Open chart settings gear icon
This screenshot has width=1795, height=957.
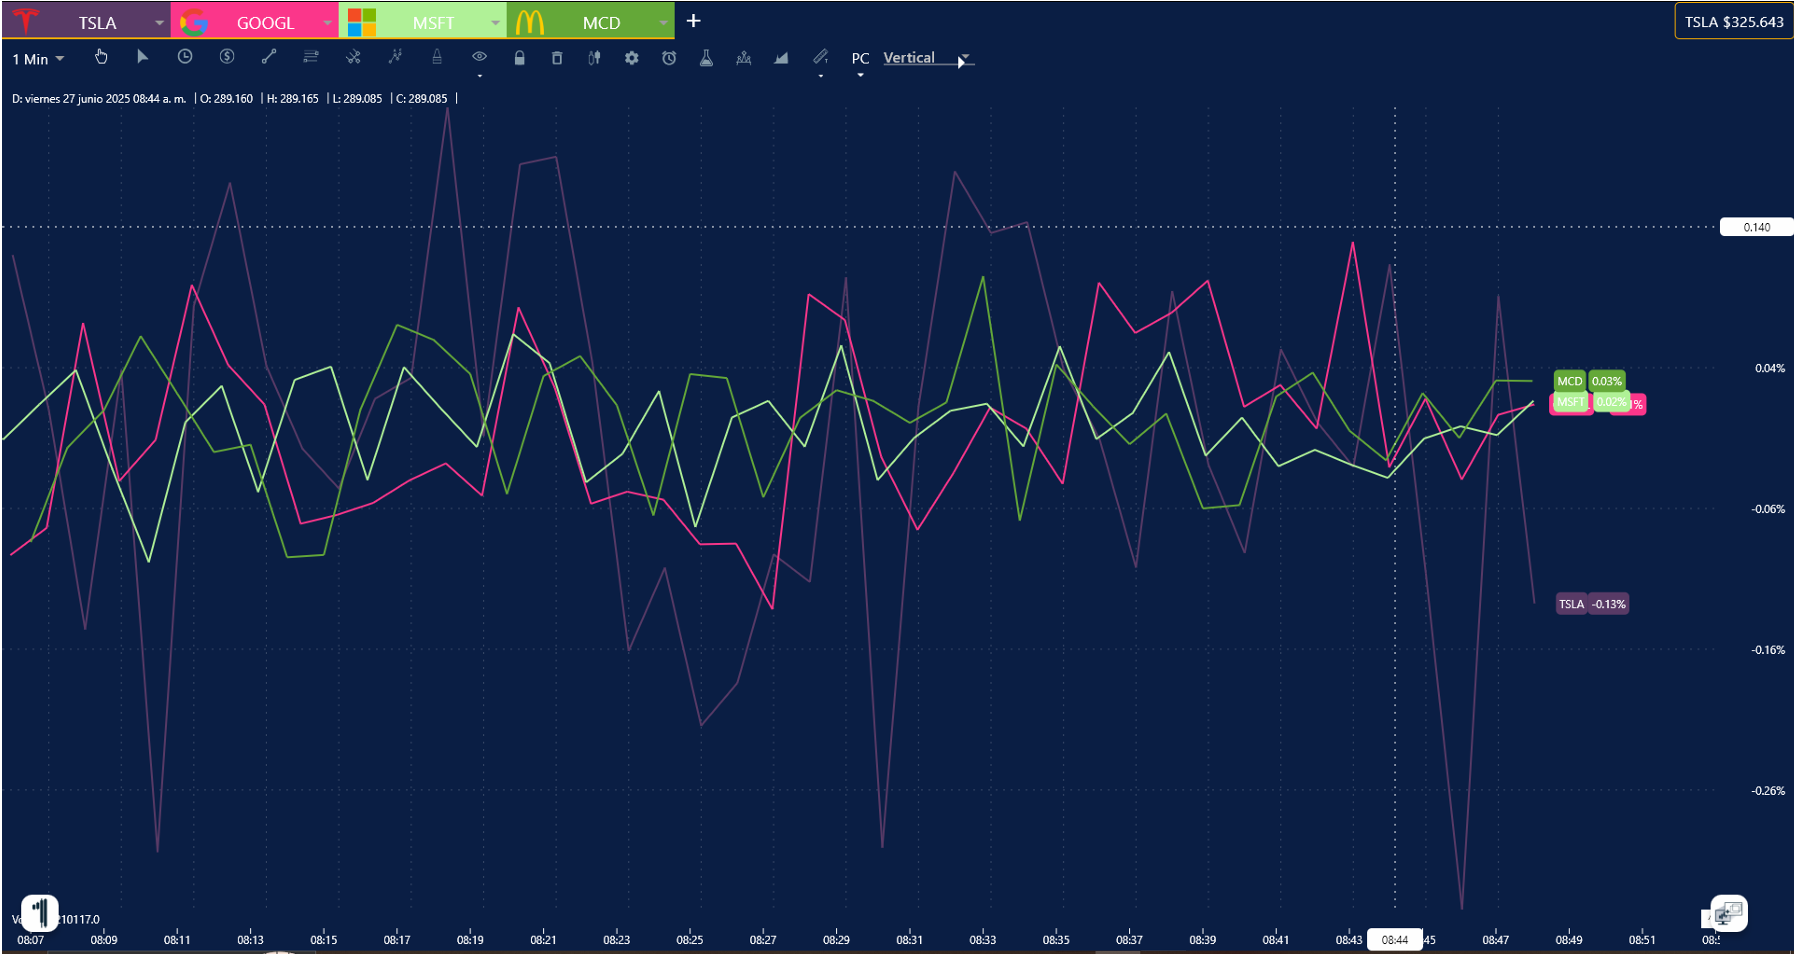pyautogui.click(x=631, y=58)
